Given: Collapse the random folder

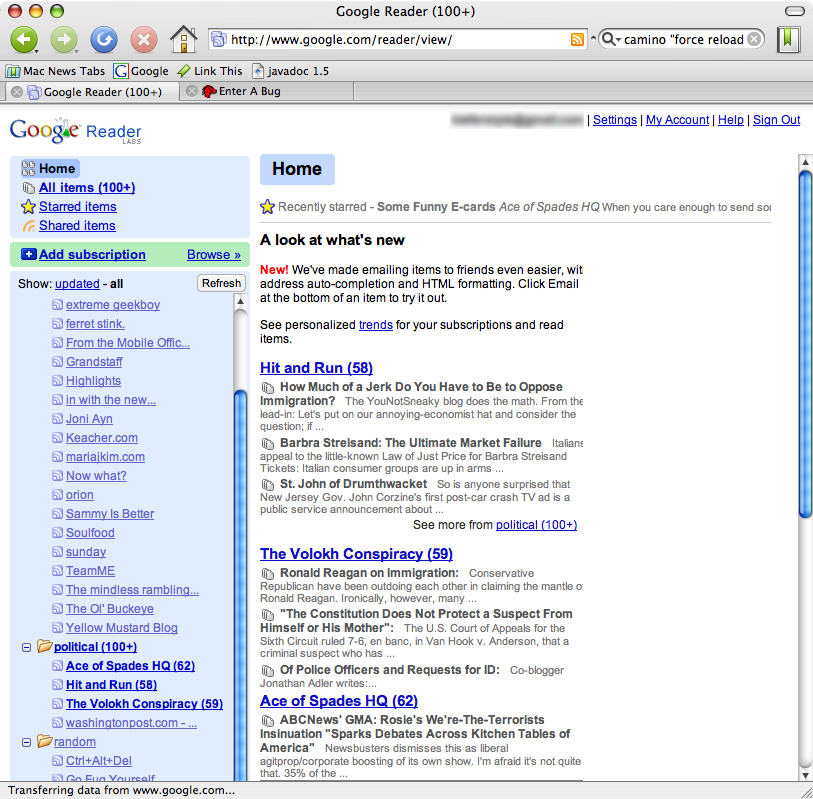Looking at the screenshot, I should [x=26, y=742].
